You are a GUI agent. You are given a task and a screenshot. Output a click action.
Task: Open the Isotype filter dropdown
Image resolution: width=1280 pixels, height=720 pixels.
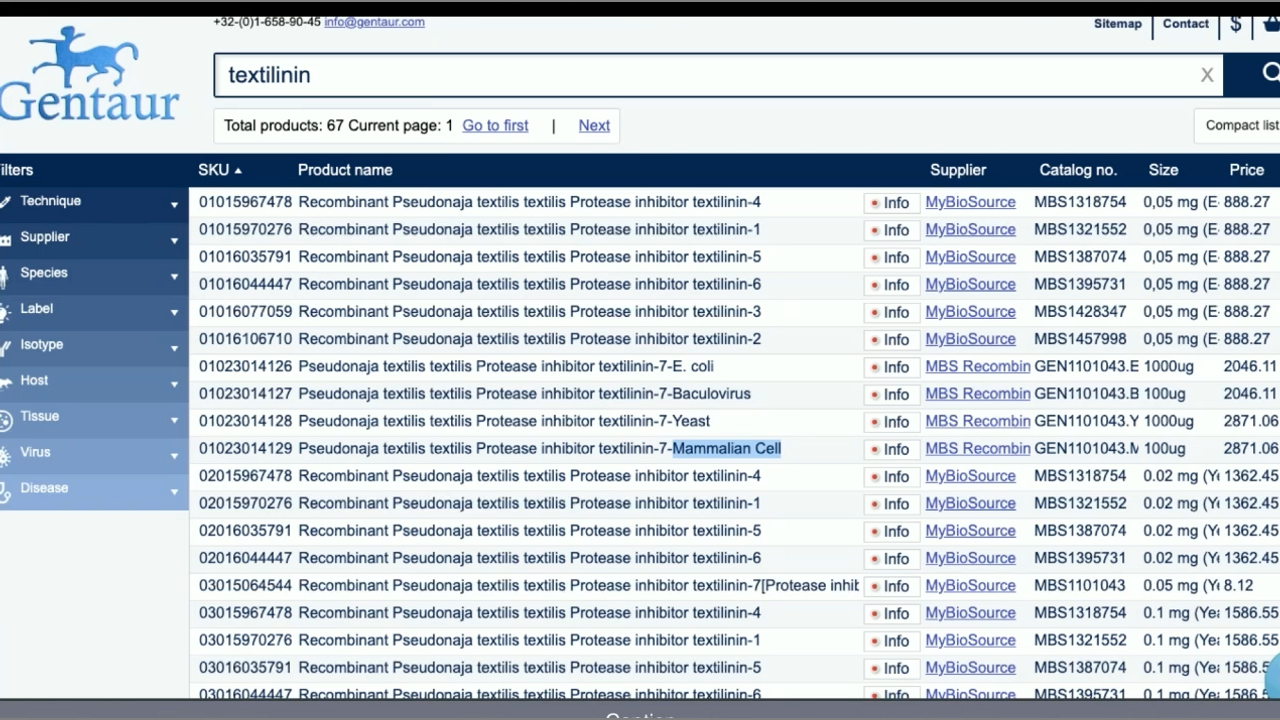coord(174,348)
